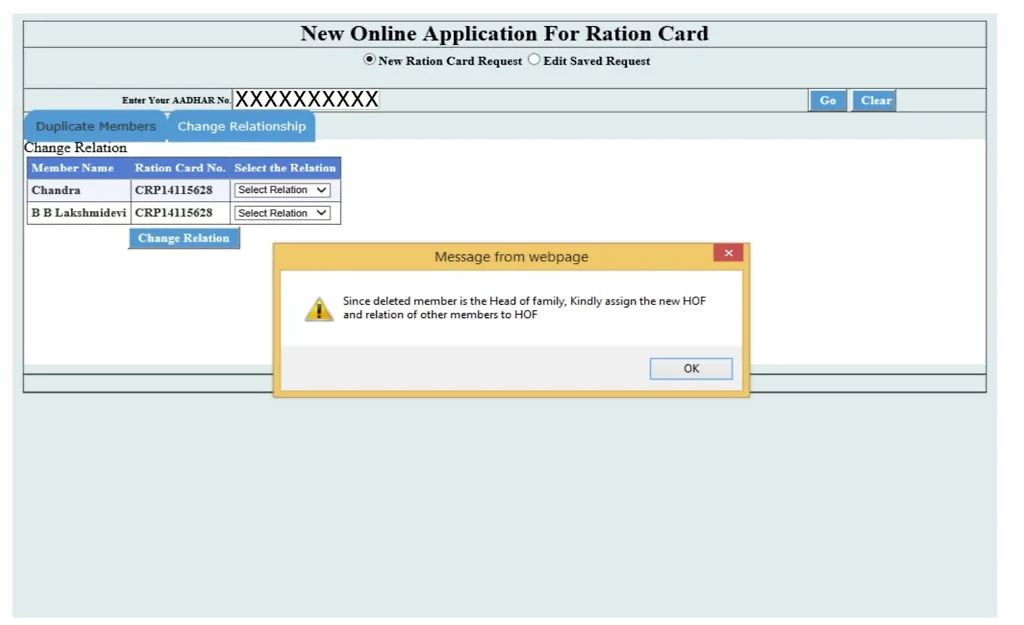1024x625 pixels.
Task: Click the Go button
Action: point(827,101)
